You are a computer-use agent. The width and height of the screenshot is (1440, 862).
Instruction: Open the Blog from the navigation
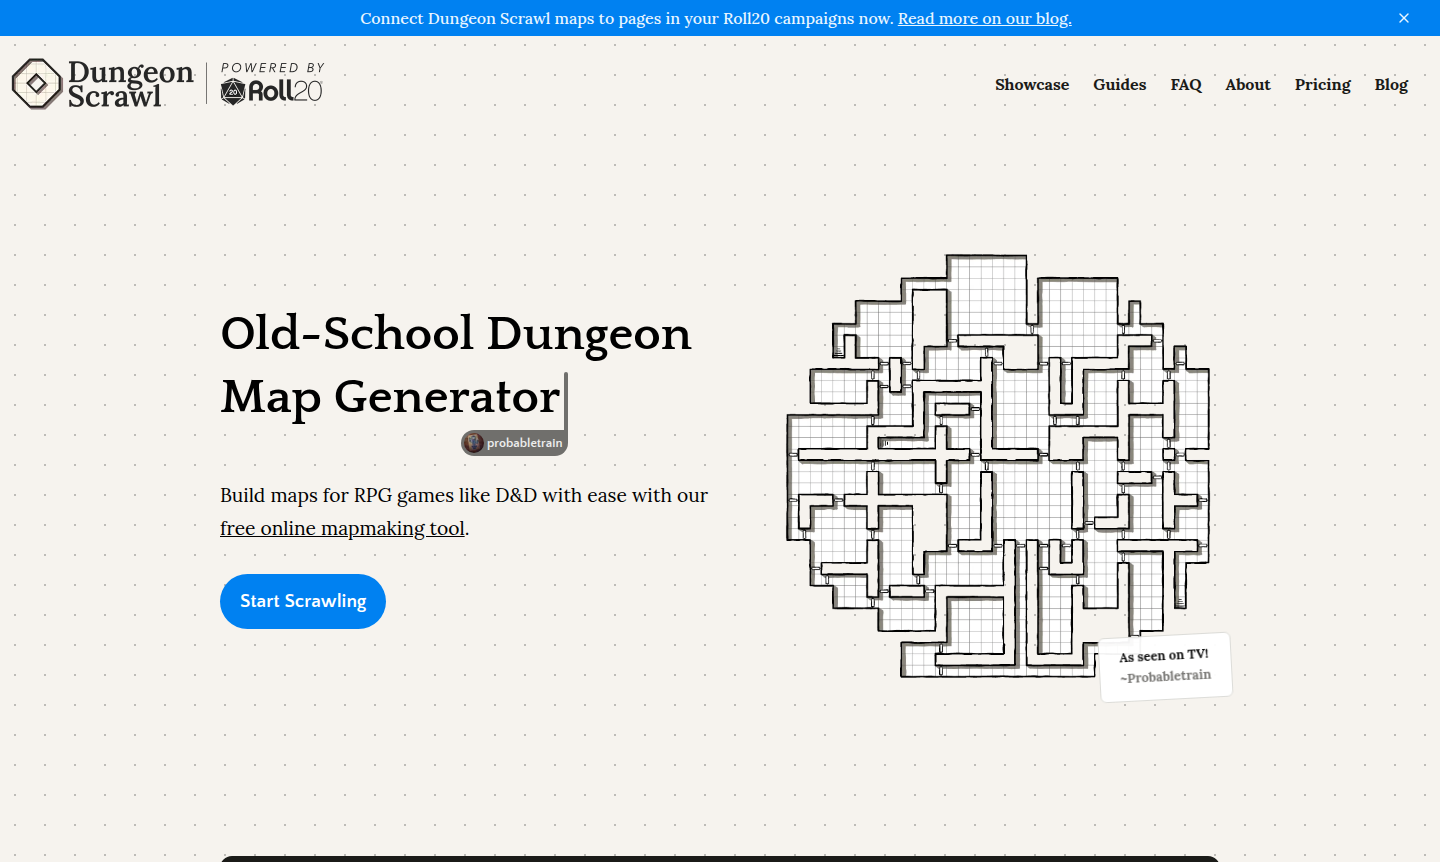pyautogui.click(x=1391, y=85)
